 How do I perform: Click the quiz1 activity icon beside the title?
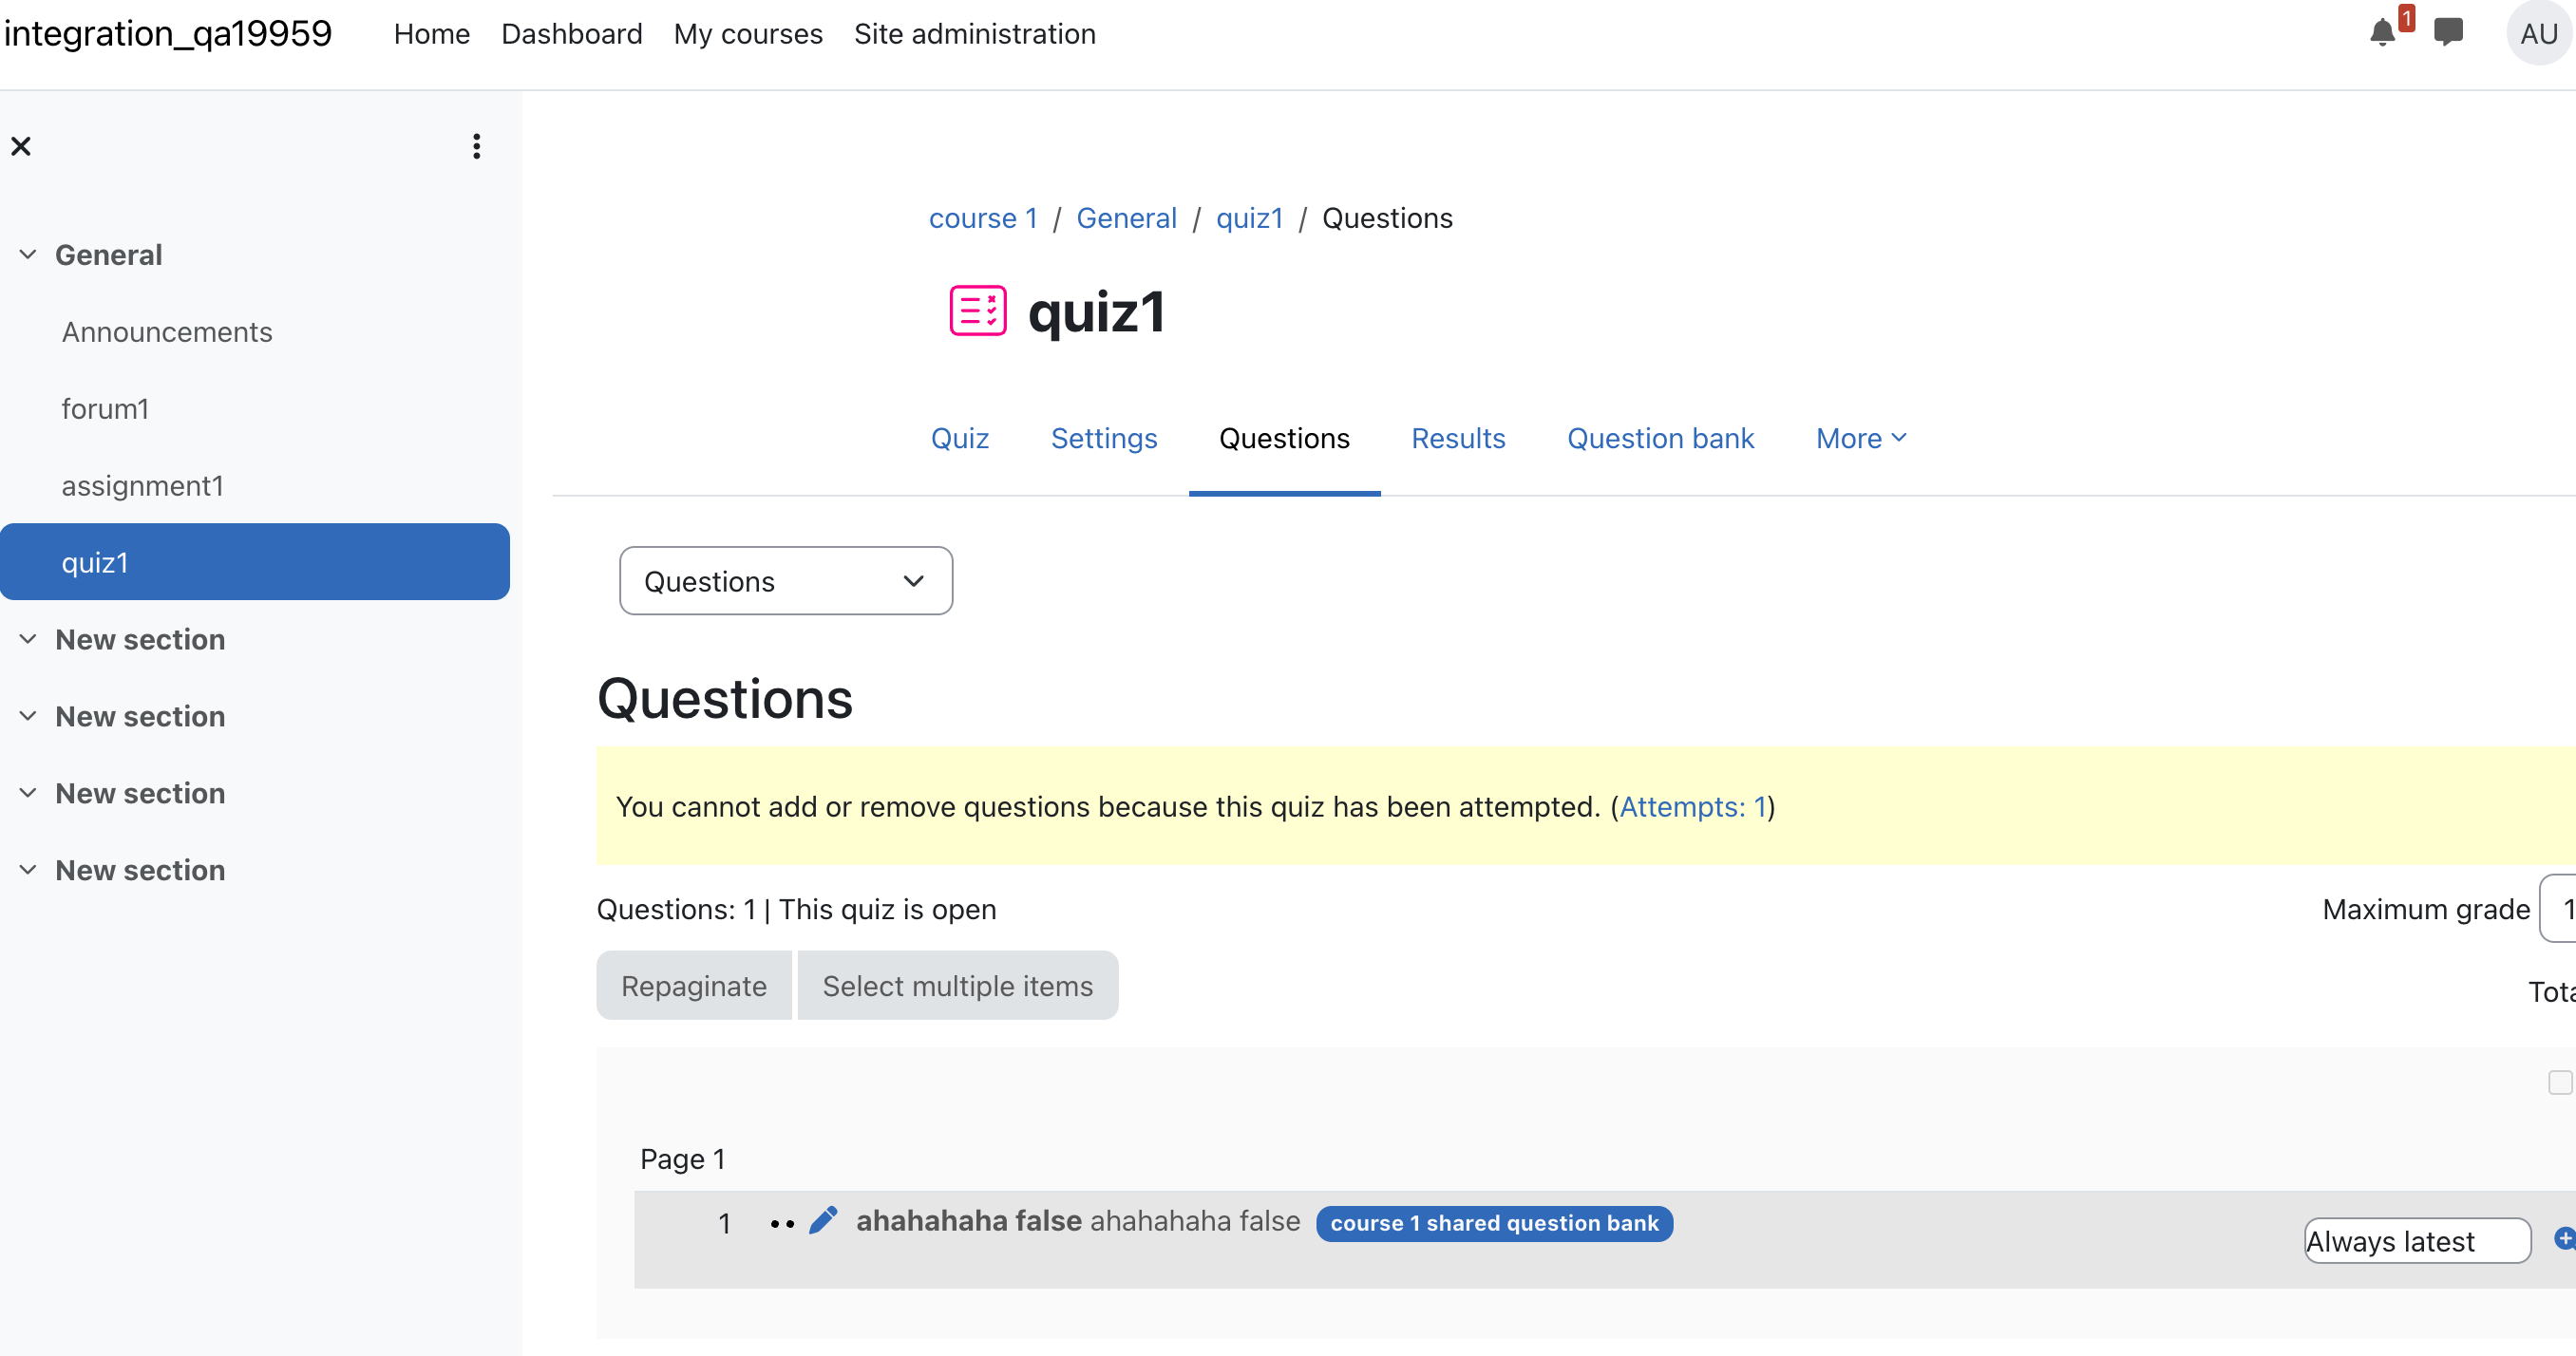pos(977,311)
